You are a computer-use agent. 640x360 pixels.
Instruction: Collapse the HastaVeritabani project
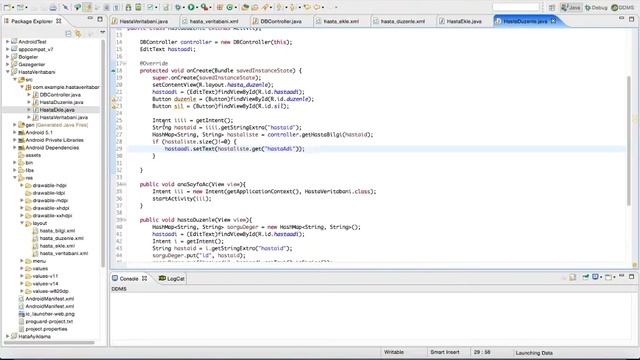click(x=7, y=72)
